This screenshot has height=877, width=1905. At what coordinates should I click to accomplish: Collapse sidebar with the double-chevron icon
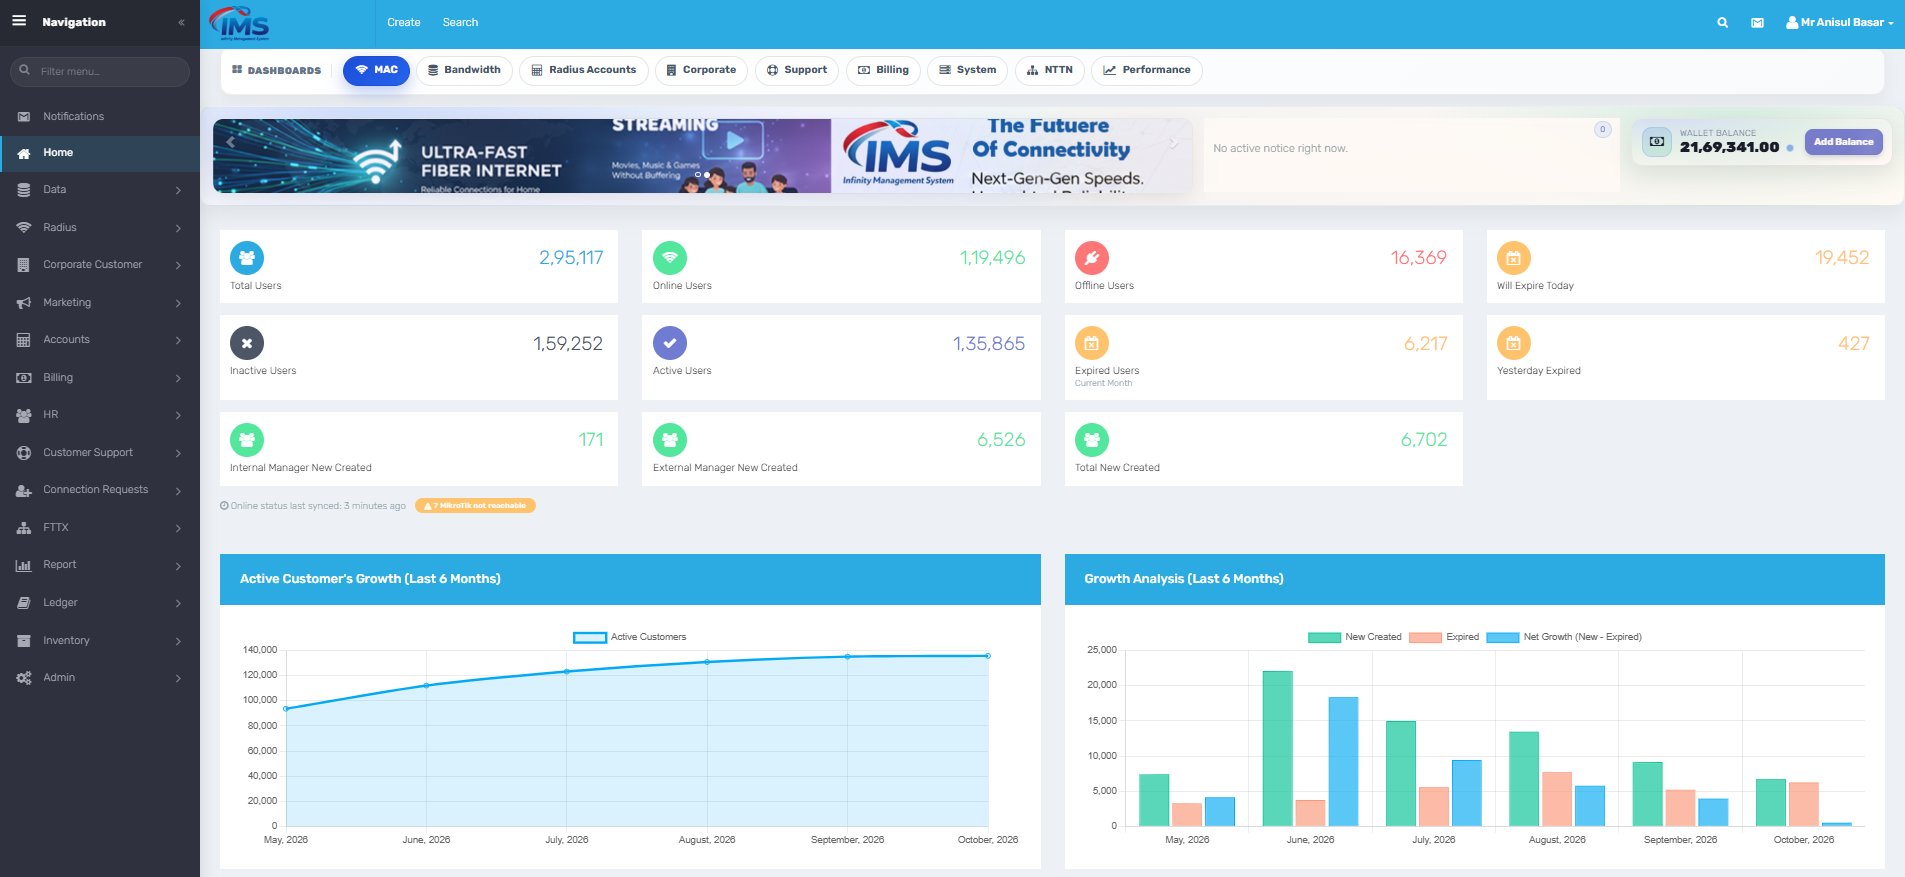tap(181, 22)
